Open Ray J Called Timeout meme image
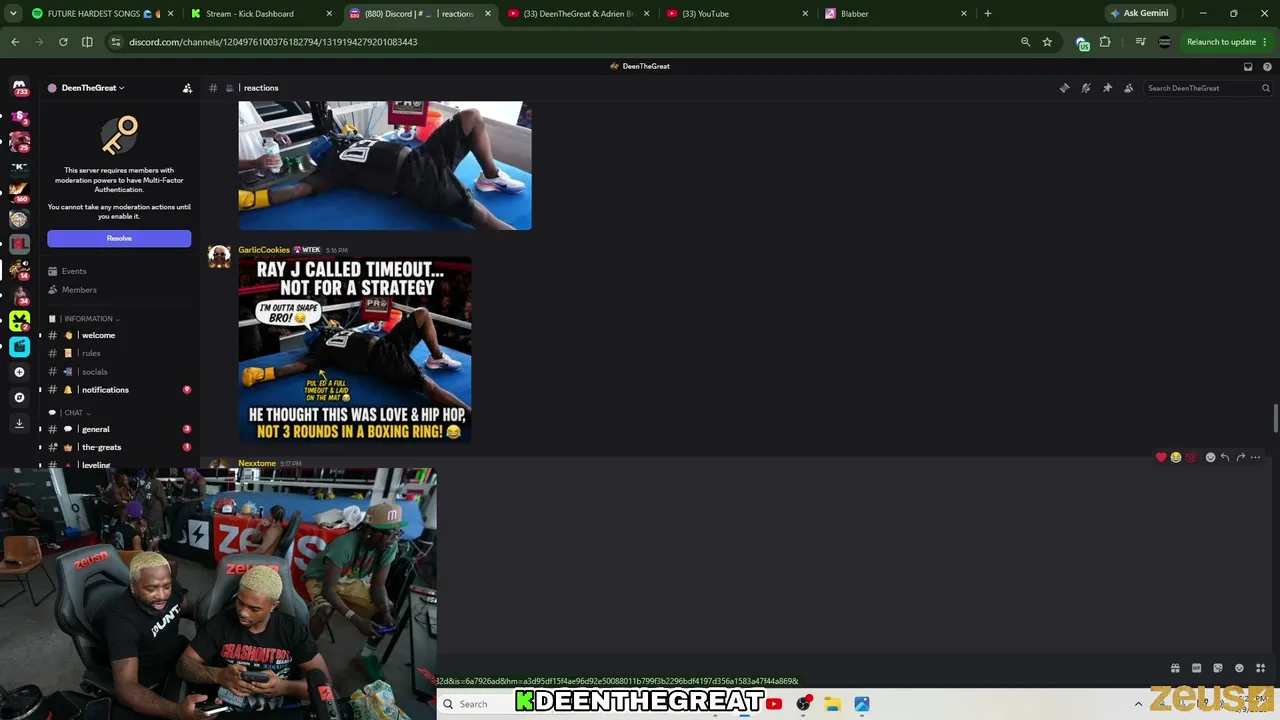Screen dimensions: 1280x720 pos(355,350)
